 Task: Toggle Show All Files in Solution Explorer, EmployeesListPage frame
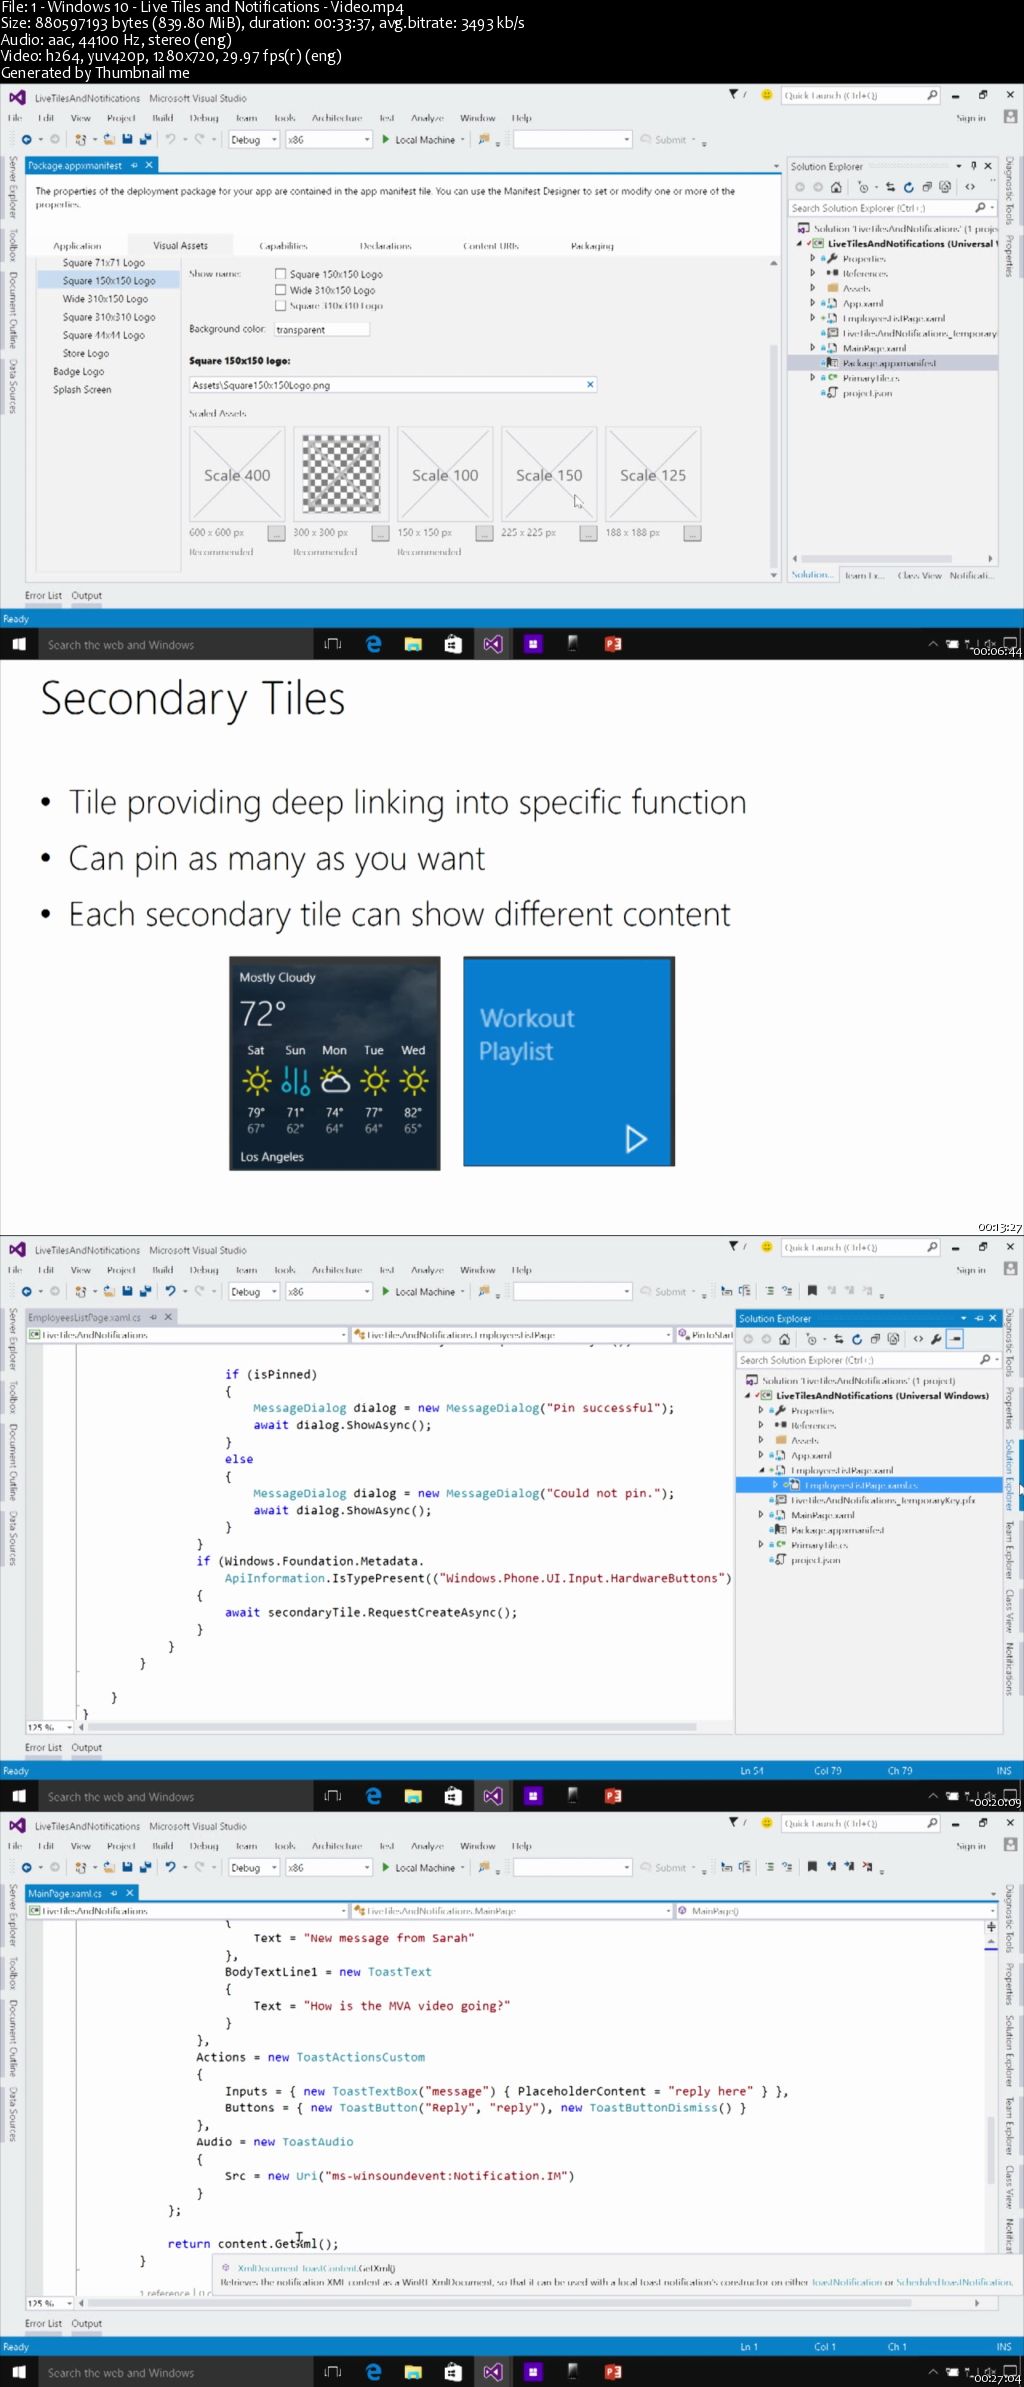(x=893, y=1339)
